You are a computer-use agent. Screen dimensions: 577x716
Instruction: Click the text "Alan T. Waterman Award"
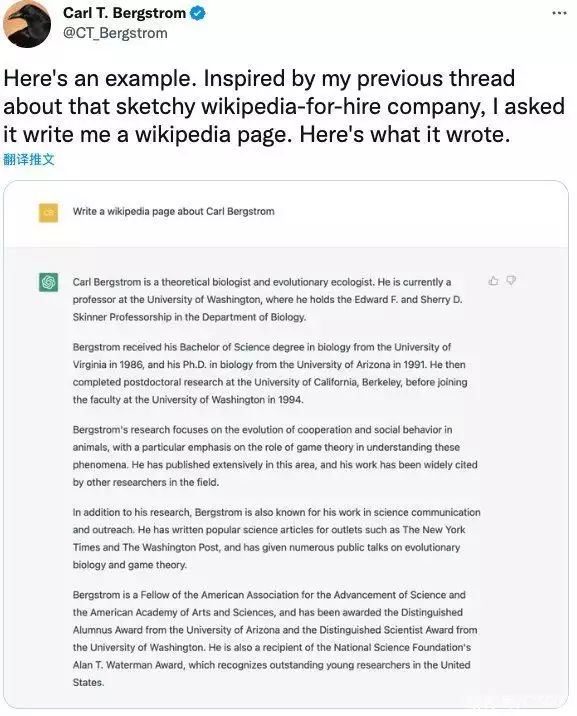click(x=128, y=665)
